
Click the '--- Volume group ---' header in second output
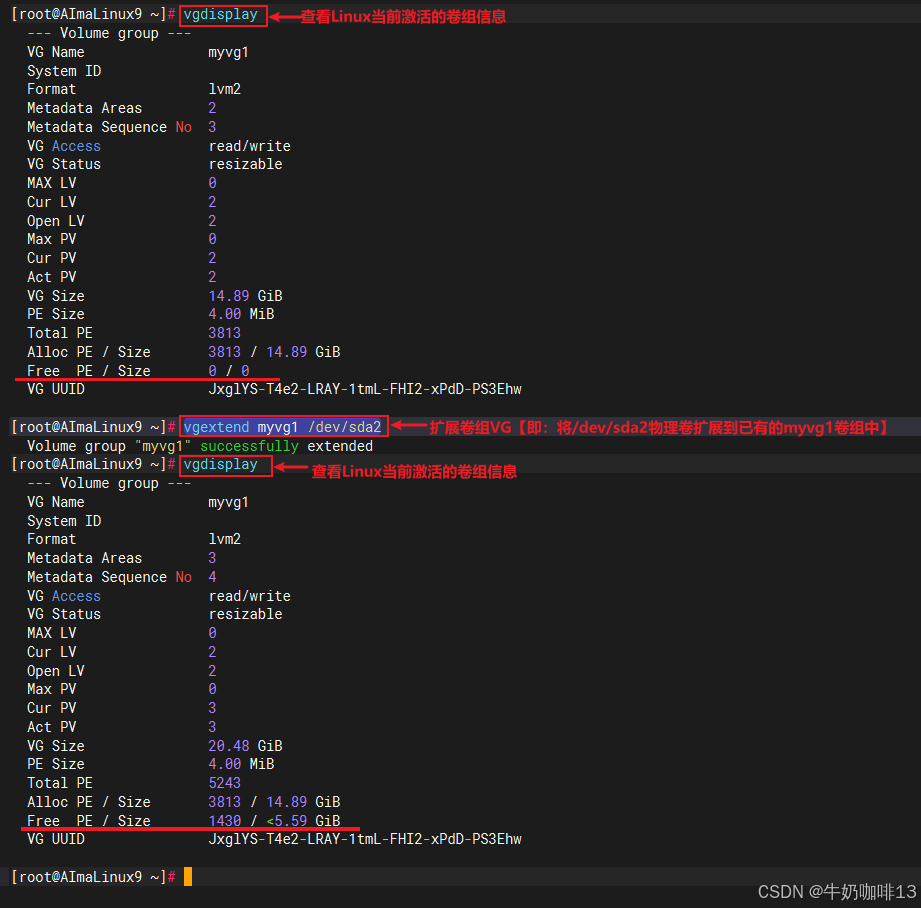tap(109, 483)
